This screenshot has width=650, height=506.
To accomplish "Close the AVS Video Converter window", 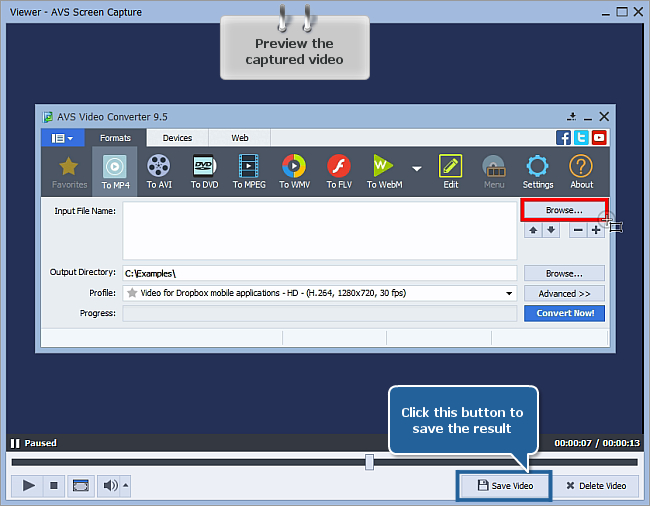I will tap(604, 117).
